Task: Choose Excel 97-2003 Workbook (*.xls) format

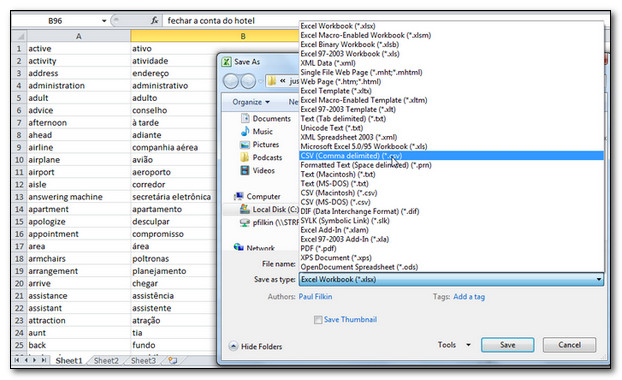Action: [x=451, y=54]
